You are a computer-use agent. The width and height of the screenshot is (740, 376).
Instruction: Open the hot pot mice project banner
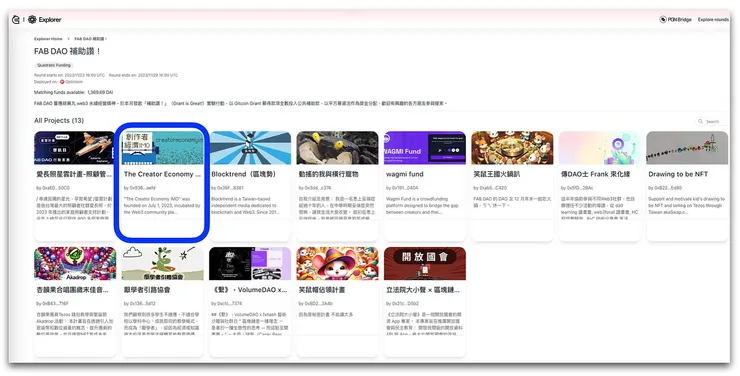click(x=512, y=148)
